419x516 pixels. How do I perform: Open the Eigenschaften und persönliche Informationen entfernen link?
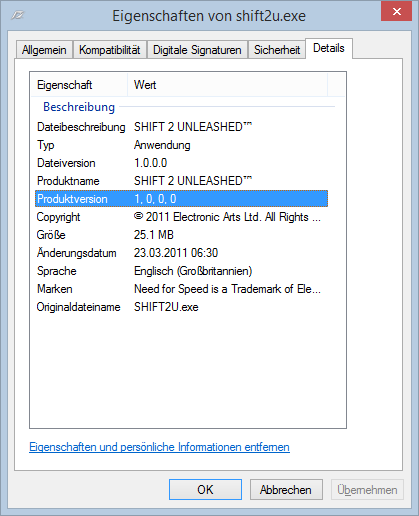[159, 447]
